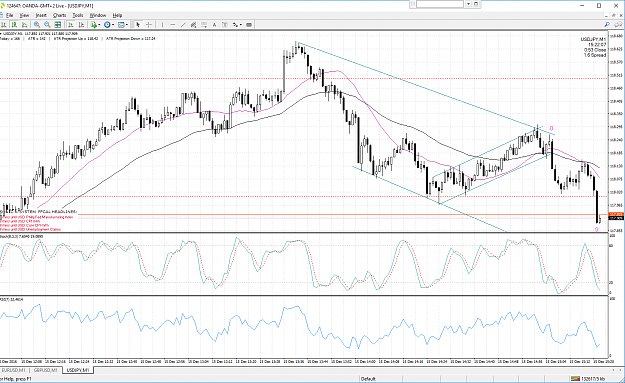Zoom in on the chart

click(x=37, y=25)
